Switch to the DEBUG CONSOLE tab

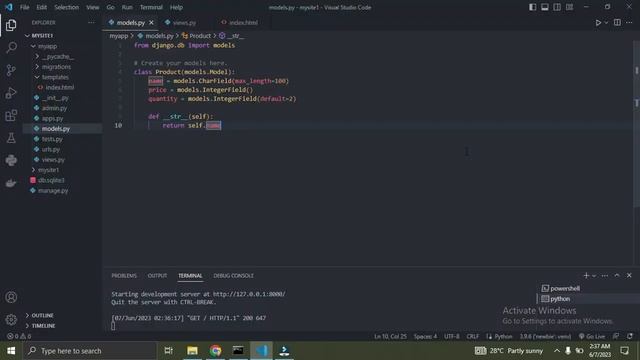(x=233, y=276)
